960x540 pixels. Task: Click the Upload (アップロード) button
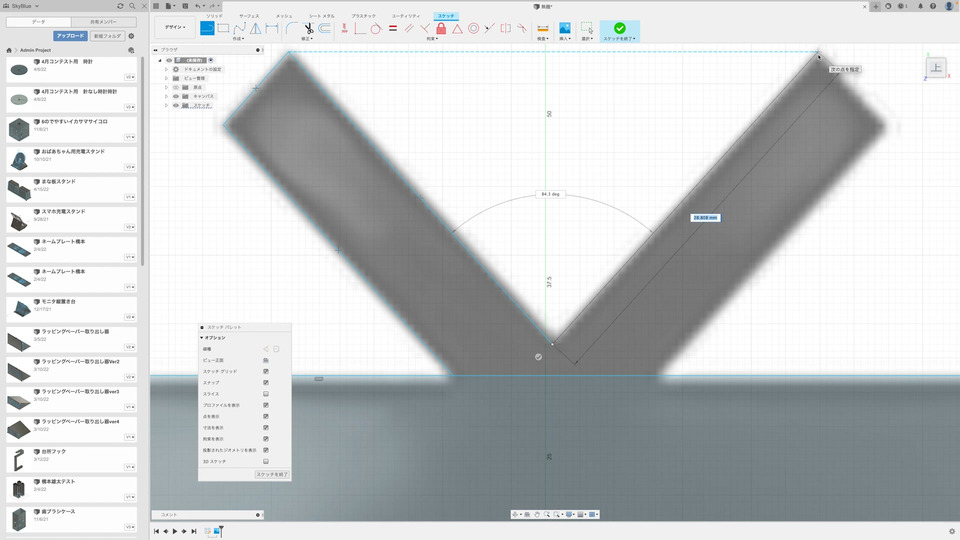pyautogui.click(x=70, y=36)
